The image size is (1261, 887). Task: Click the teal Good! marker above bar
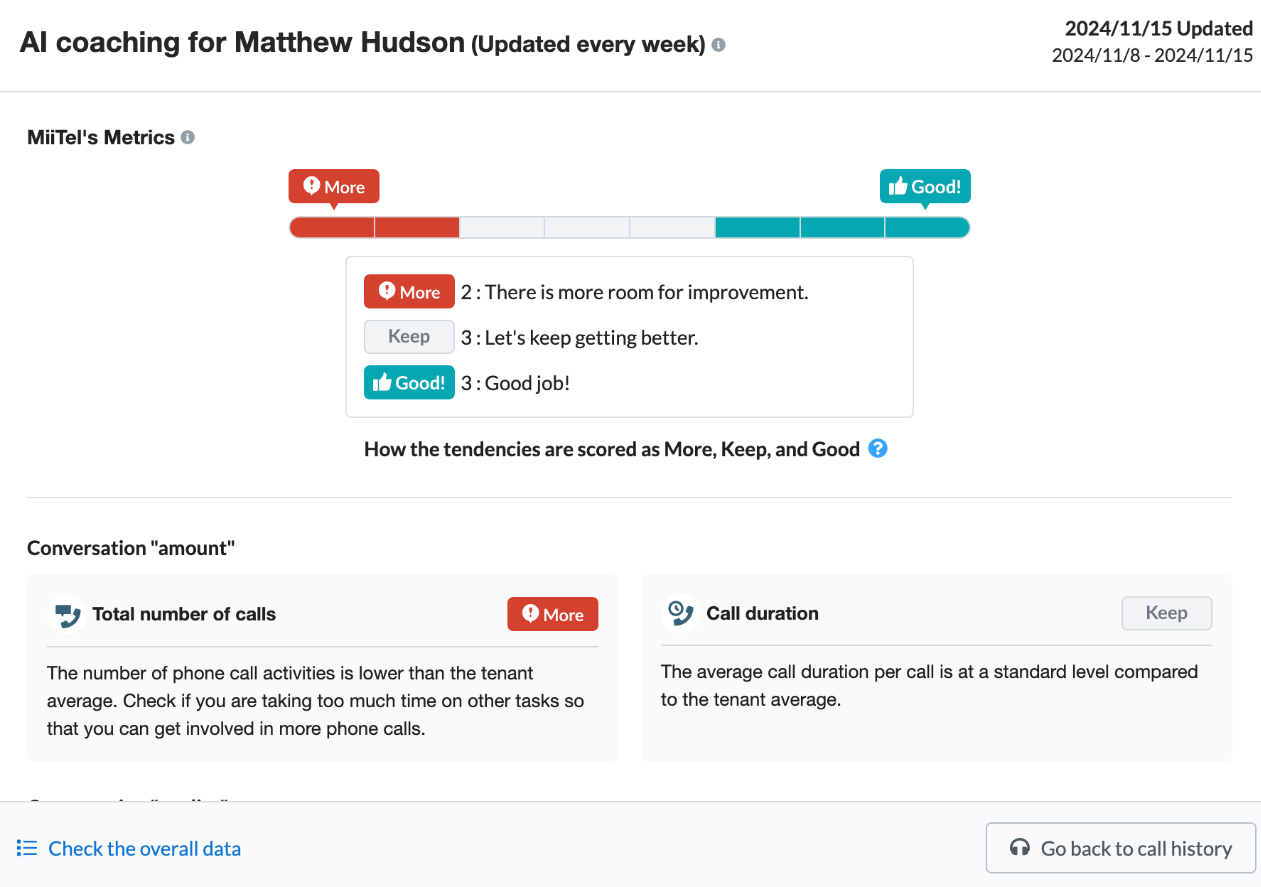[x=925, y=187]
